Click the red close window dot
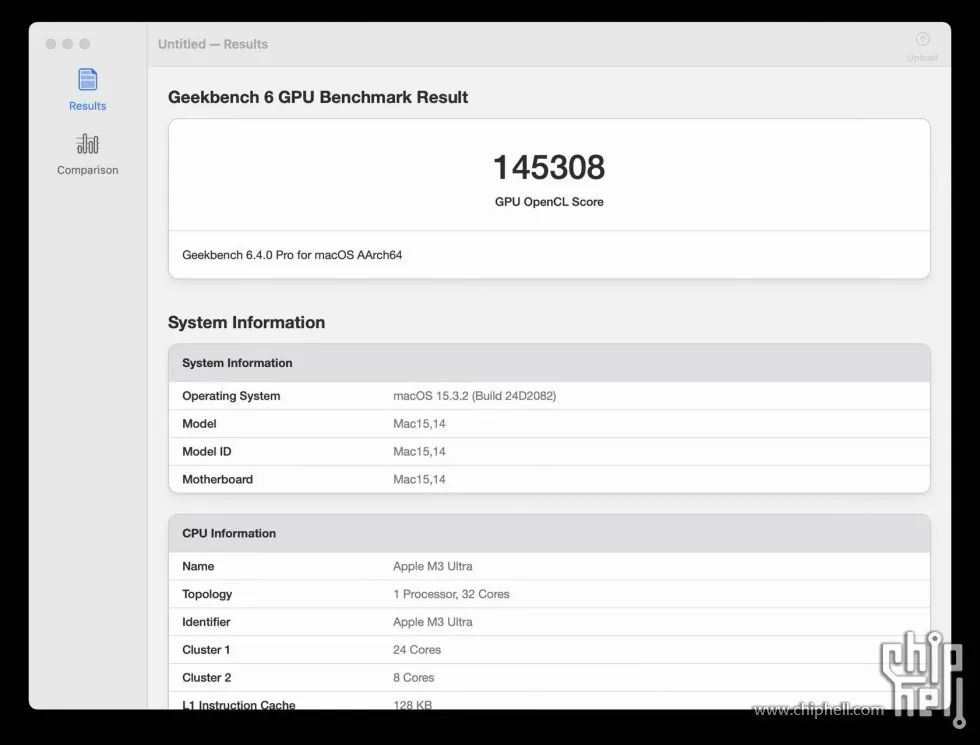The height and width of the screenshot is (745, 980). (x=51, y=44)
